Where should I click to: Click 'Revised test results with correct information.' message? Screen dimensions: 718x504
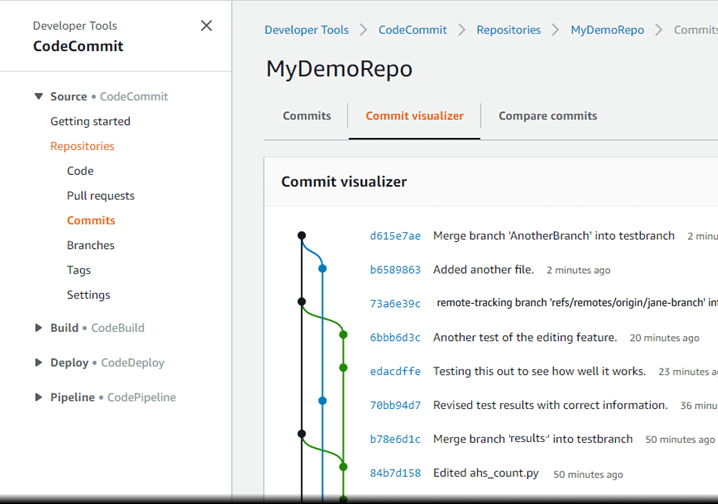(x=550, y=405)
